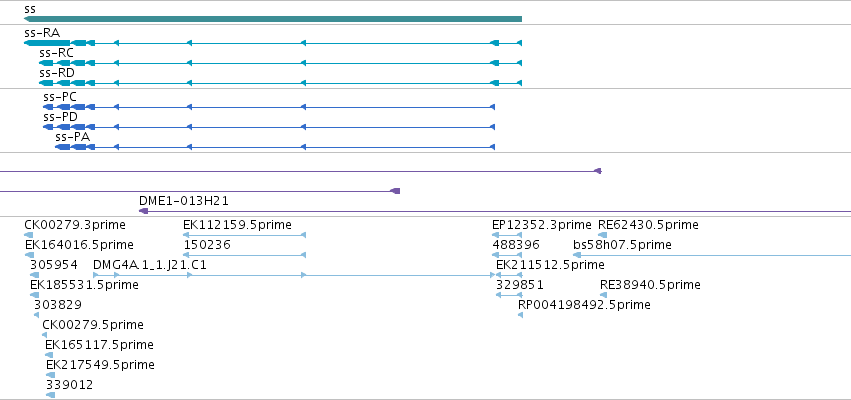Select the ss-RA transcript label
Viewport: 851px width, 400px height.
point(42,33)
